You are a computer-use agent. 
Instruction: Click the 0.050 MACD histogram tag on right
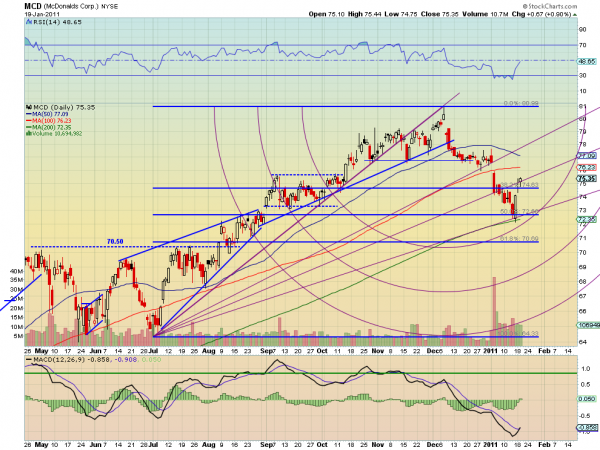pyautogui.click(x=586, y=399)
